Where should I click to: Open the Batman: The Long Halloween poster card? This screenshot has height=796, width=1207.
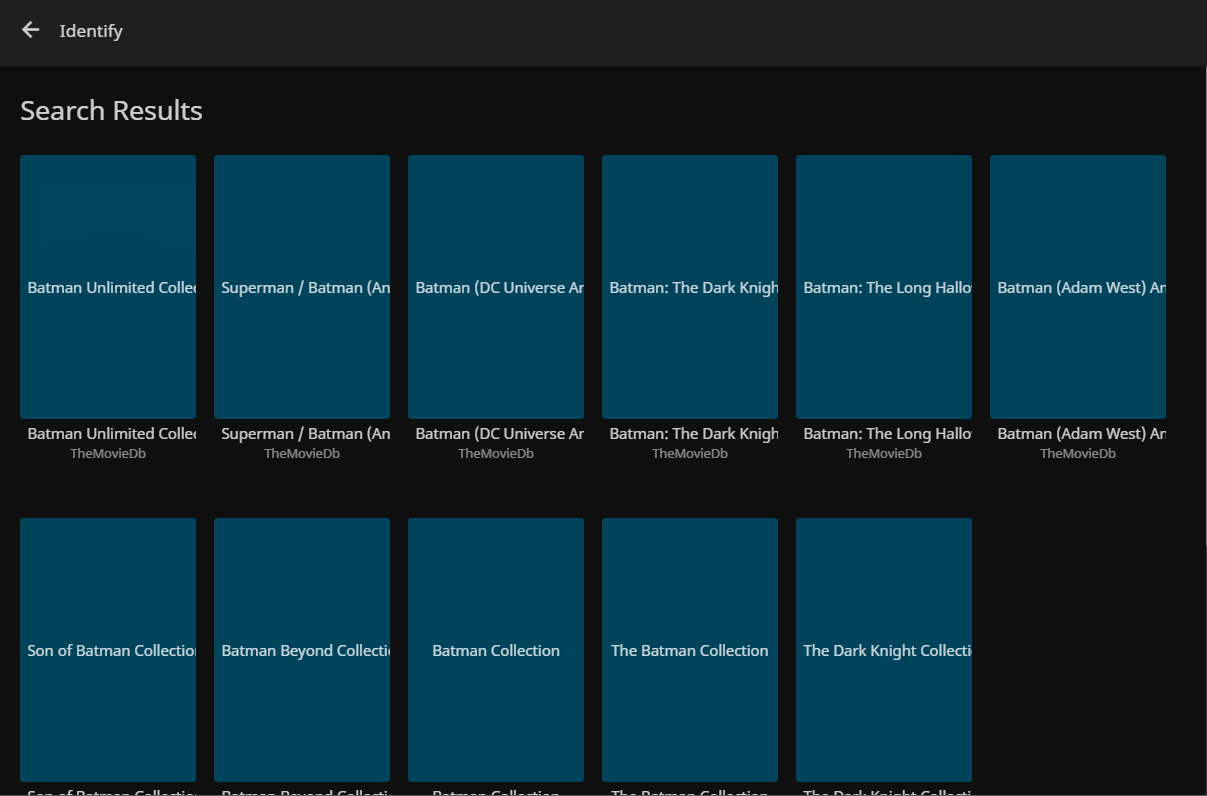(x=884, y=286)
